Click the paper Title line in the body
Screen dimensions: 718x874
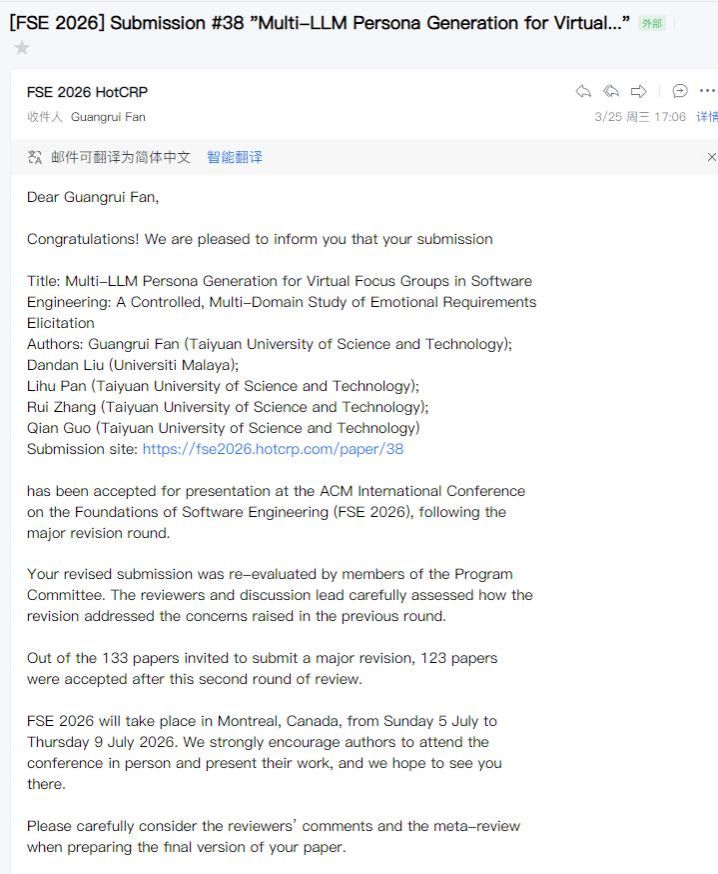pos(282,302)
